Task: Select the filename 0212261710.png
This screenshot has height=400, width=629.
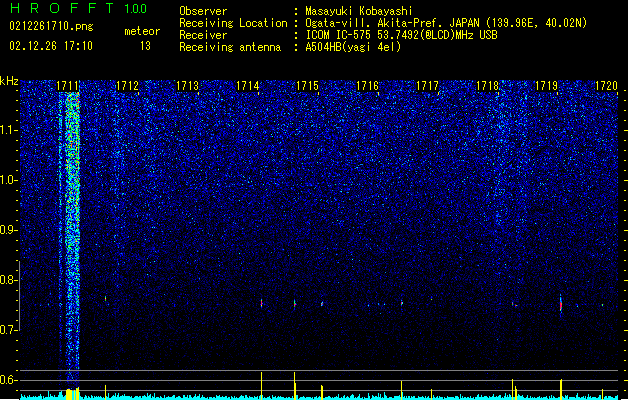Action: [51, 26]
